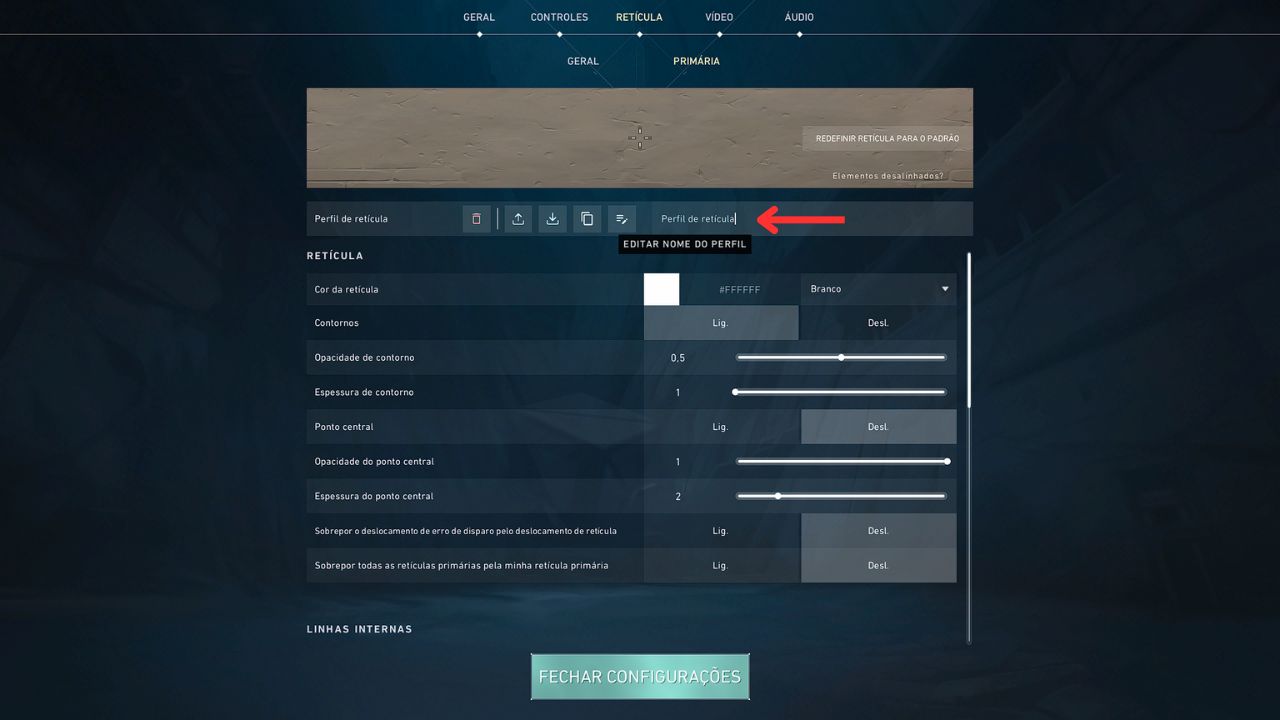Open the PRIMÁRIA crosshair subtab
The image size is (1280, 720).
pyautogui.click(x=695, y=61)
